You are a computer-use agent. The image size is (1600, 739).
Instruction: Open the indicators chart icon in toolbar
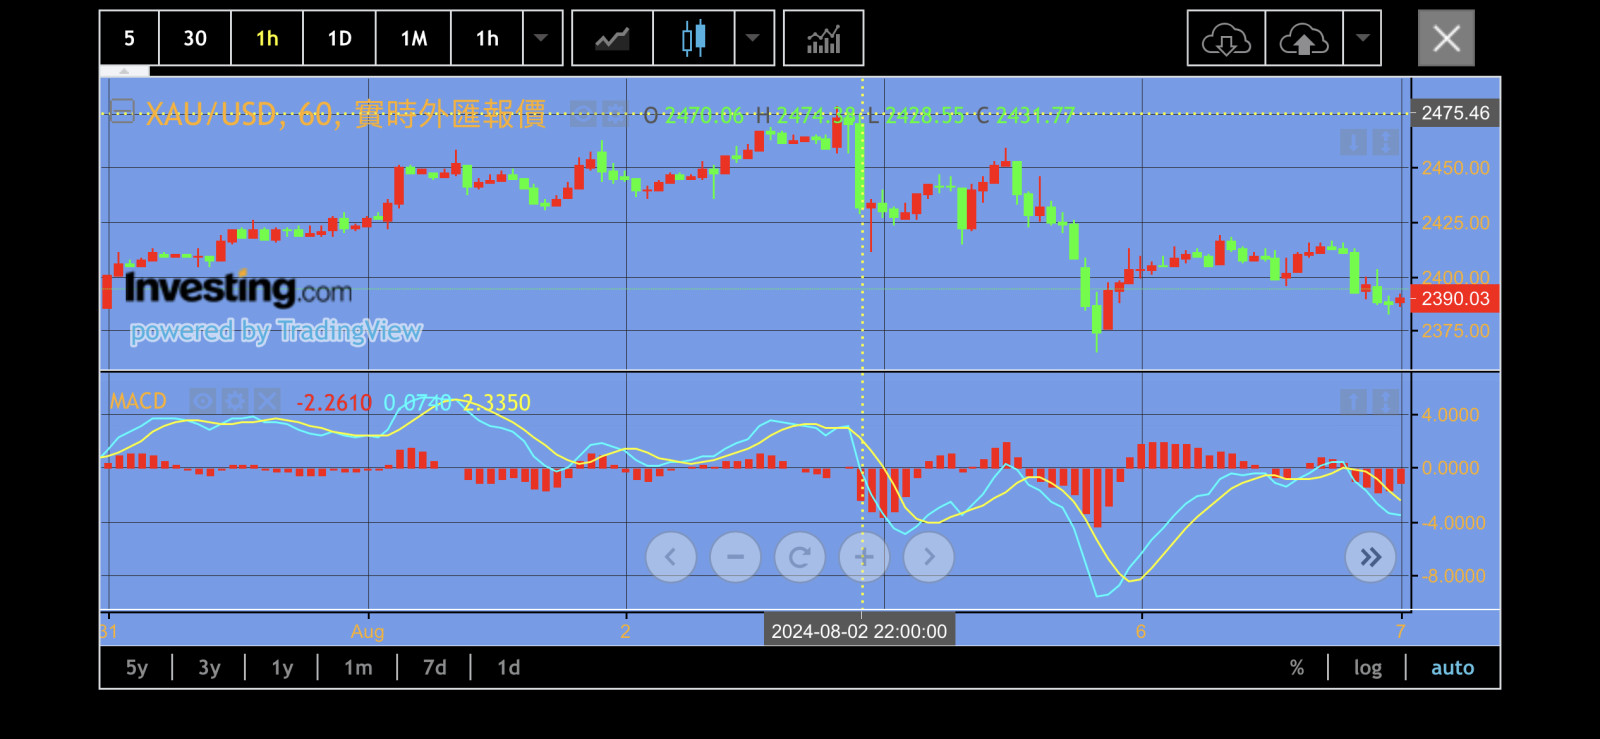click(x=823, y=39)
